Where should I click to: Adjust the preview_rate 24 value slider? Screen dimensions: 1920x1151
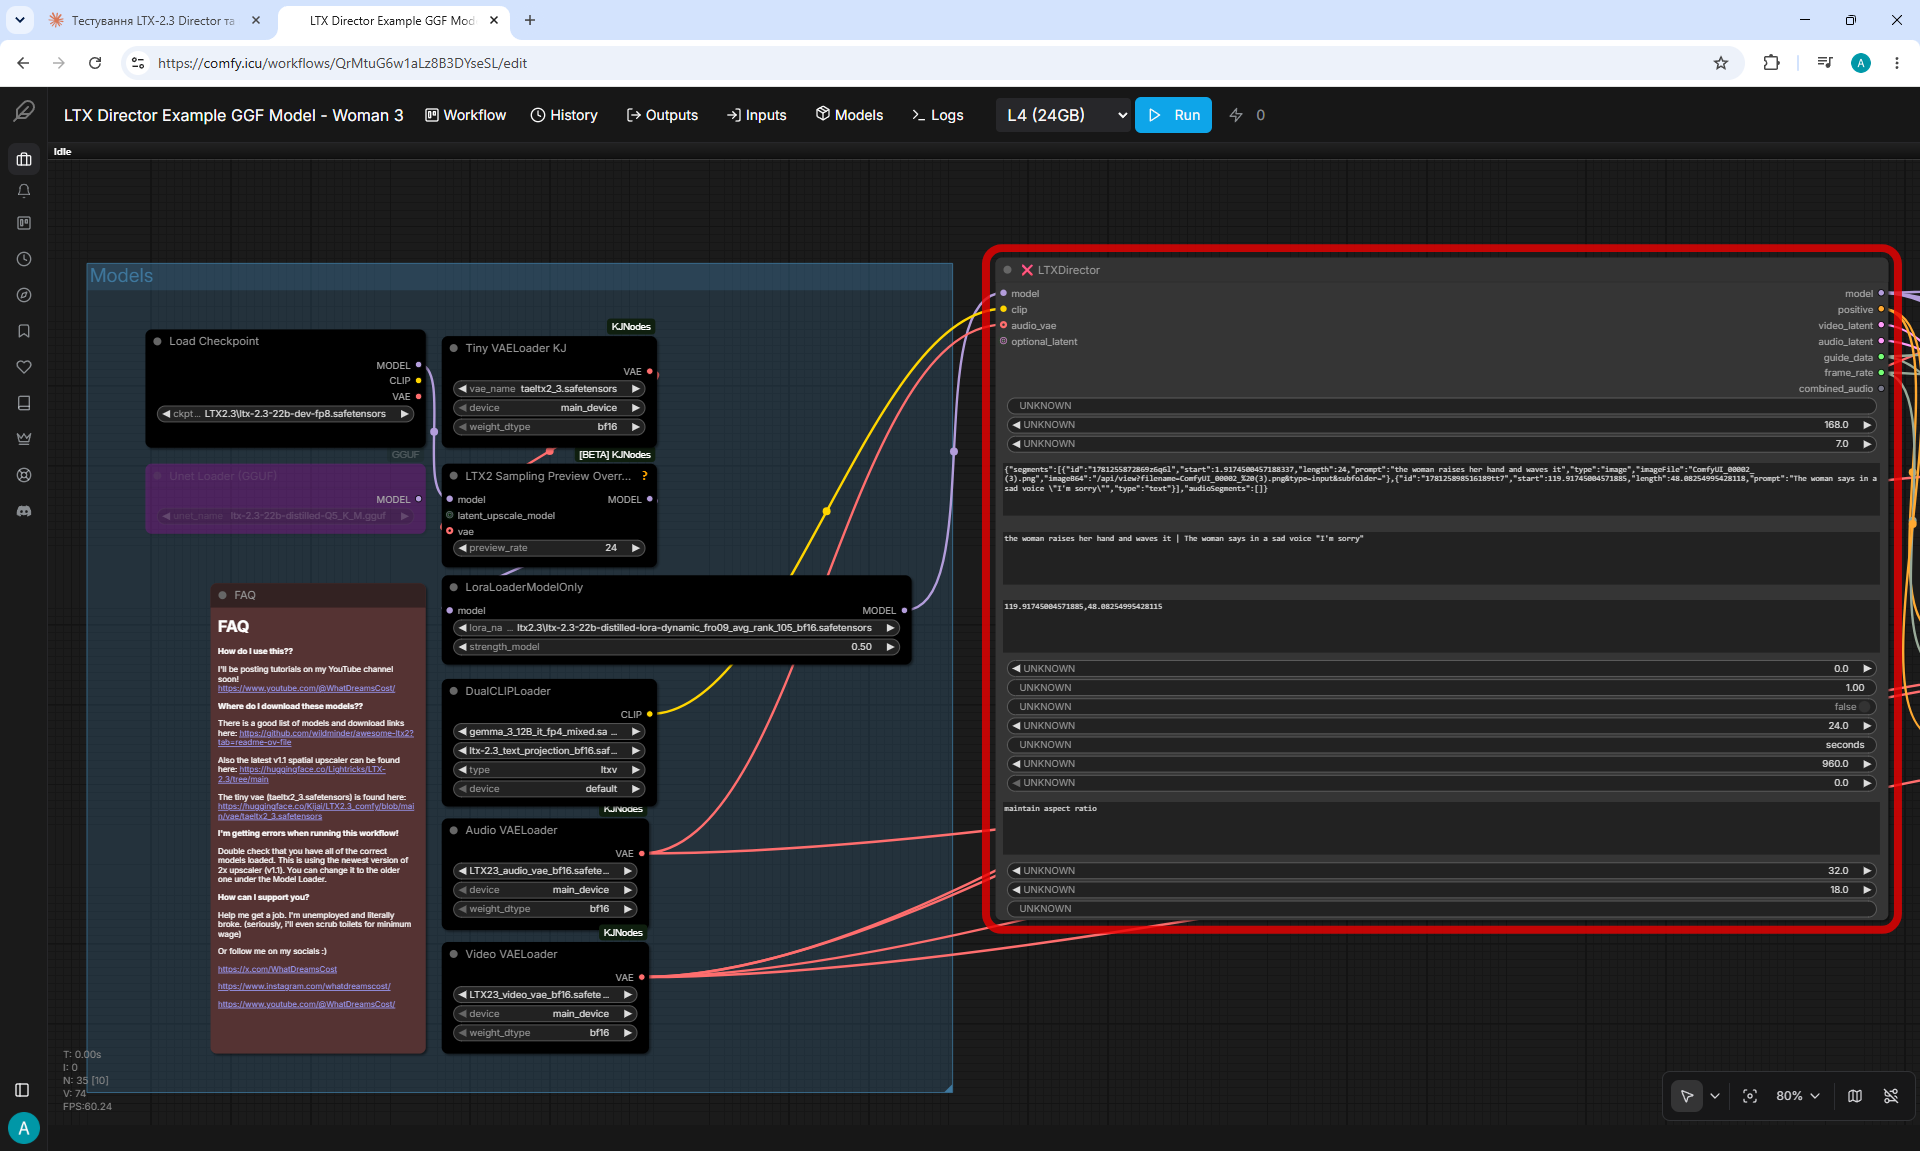(x=549, y=548)
